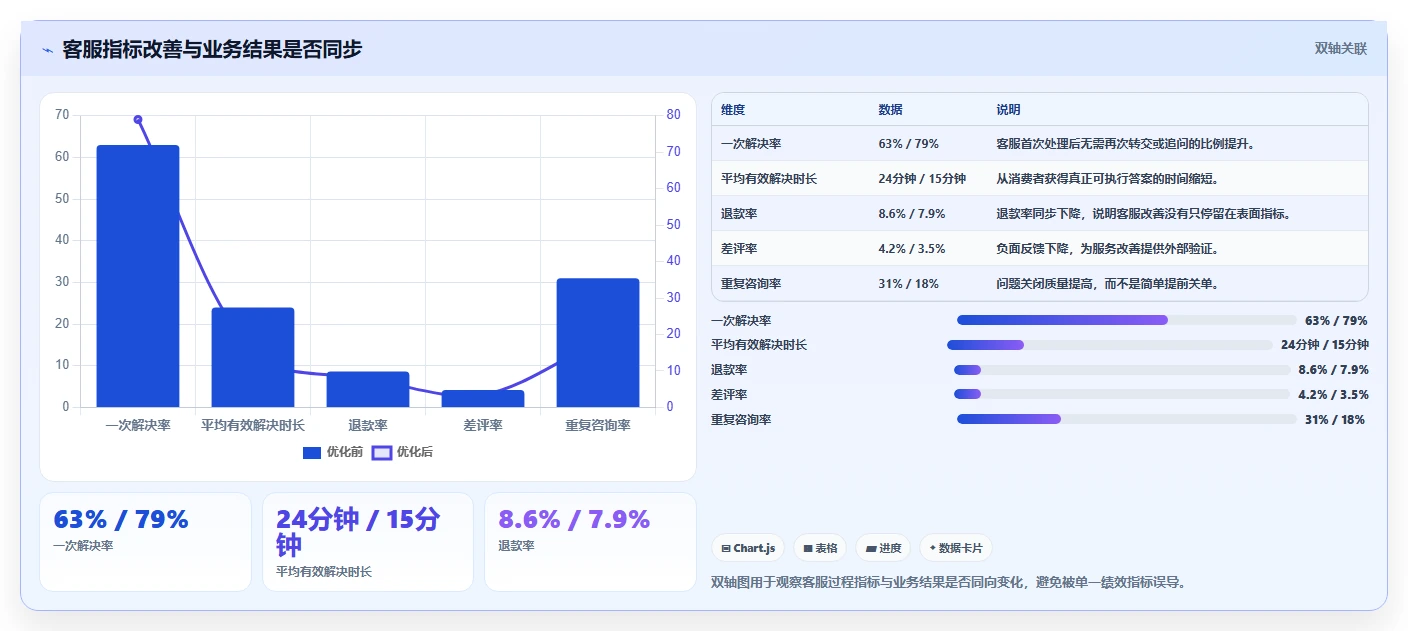
Task: Click the 4.2% / 3.5% table cell
Action: click(x=911, y=249)
